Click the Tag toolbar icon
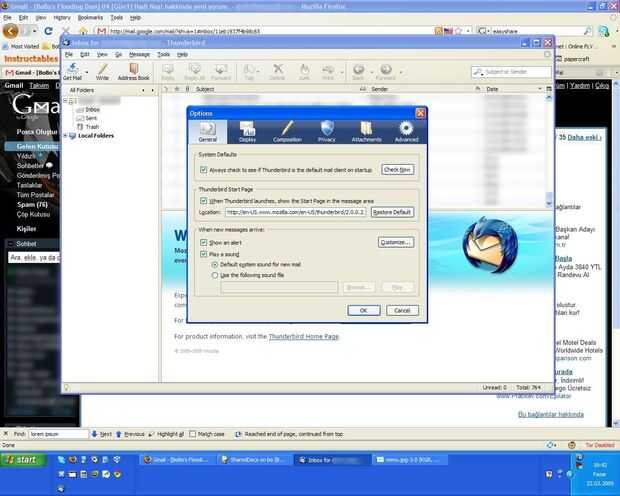 (249, 72)
